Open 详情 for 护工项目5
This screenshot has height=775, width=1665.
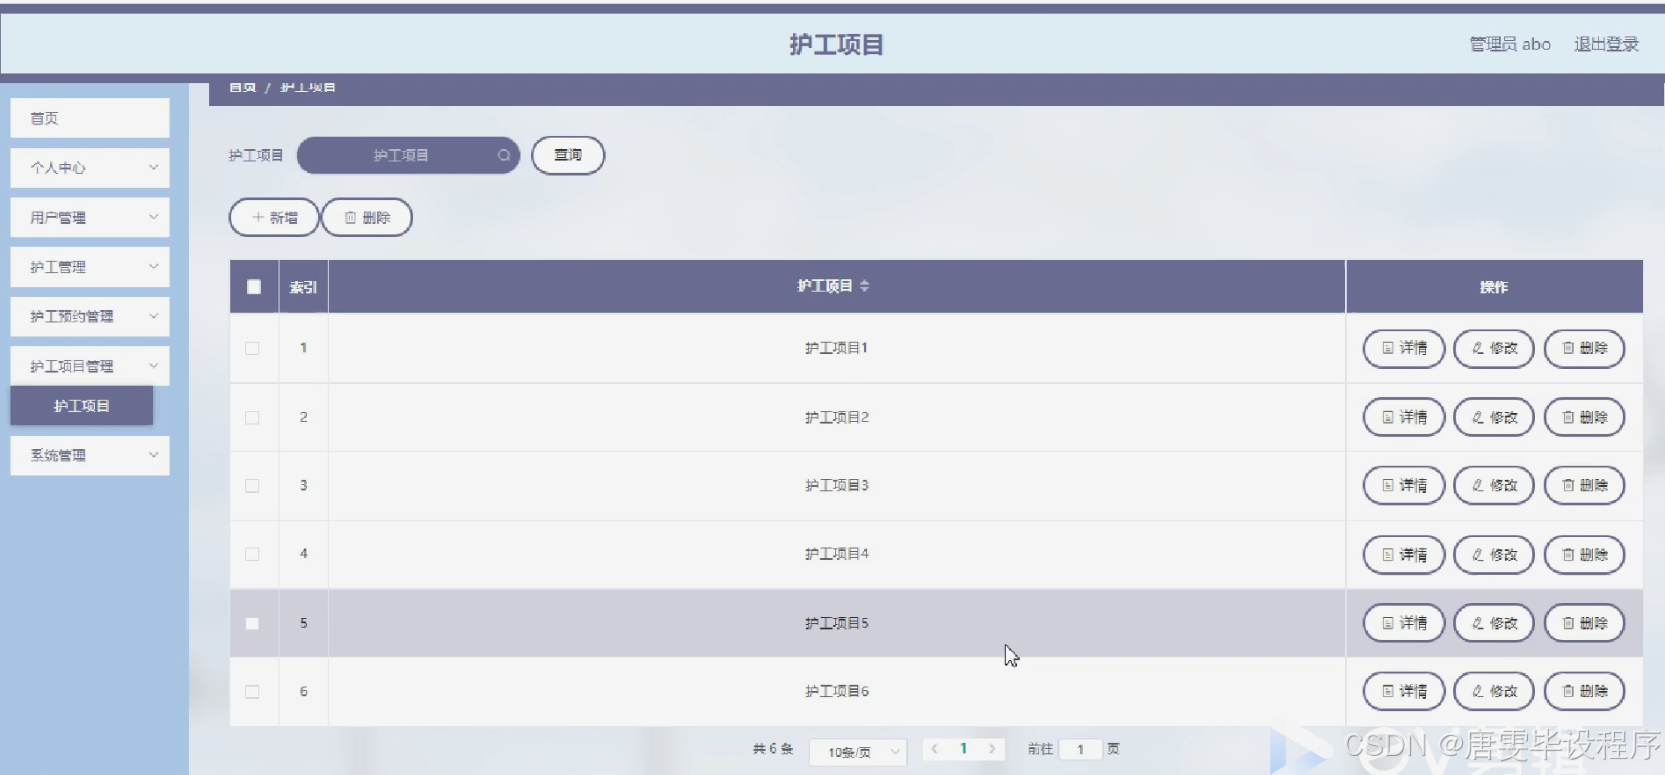click(x=1404, y=623)
